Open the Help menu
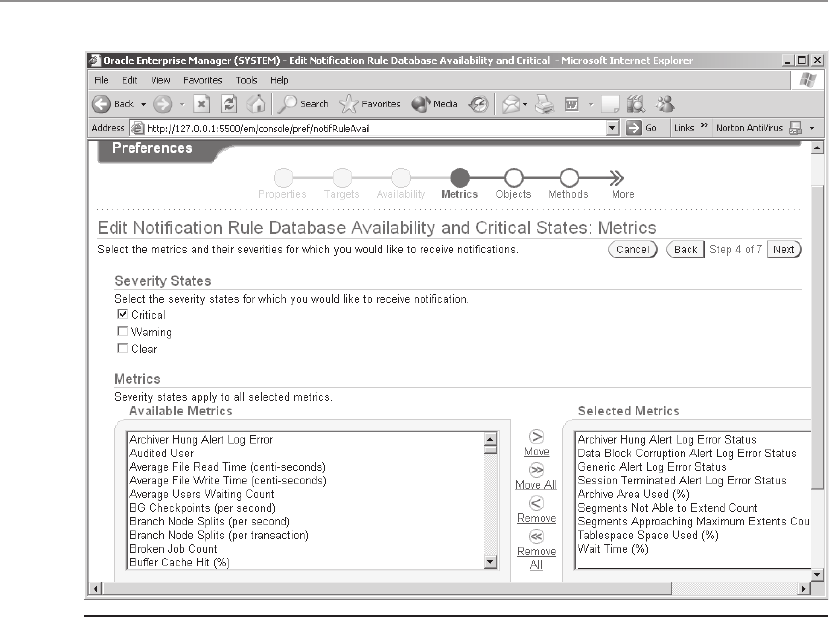The height and width of the screenshot is (617, 829). coord(279,80)
